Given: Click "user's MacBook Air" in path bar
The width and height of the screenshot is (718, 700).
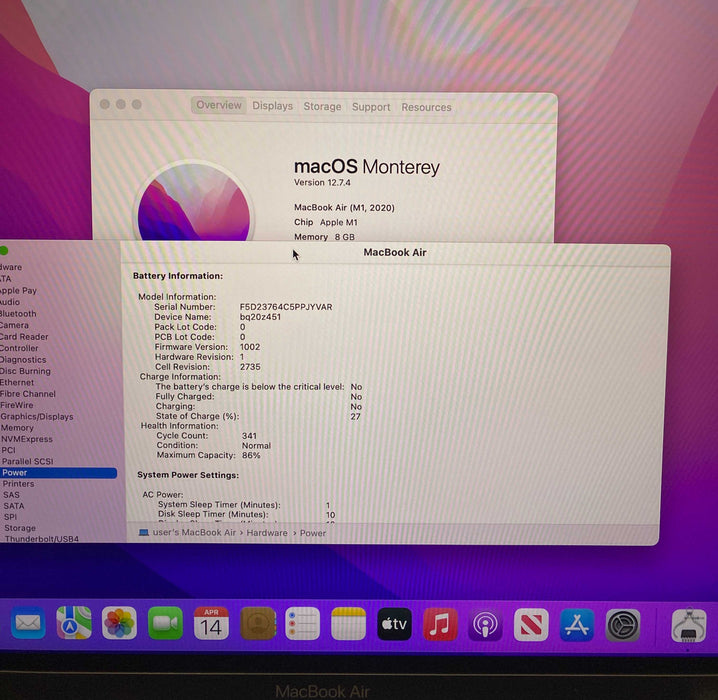Looking at the screenshot, I should pos(194,532).
